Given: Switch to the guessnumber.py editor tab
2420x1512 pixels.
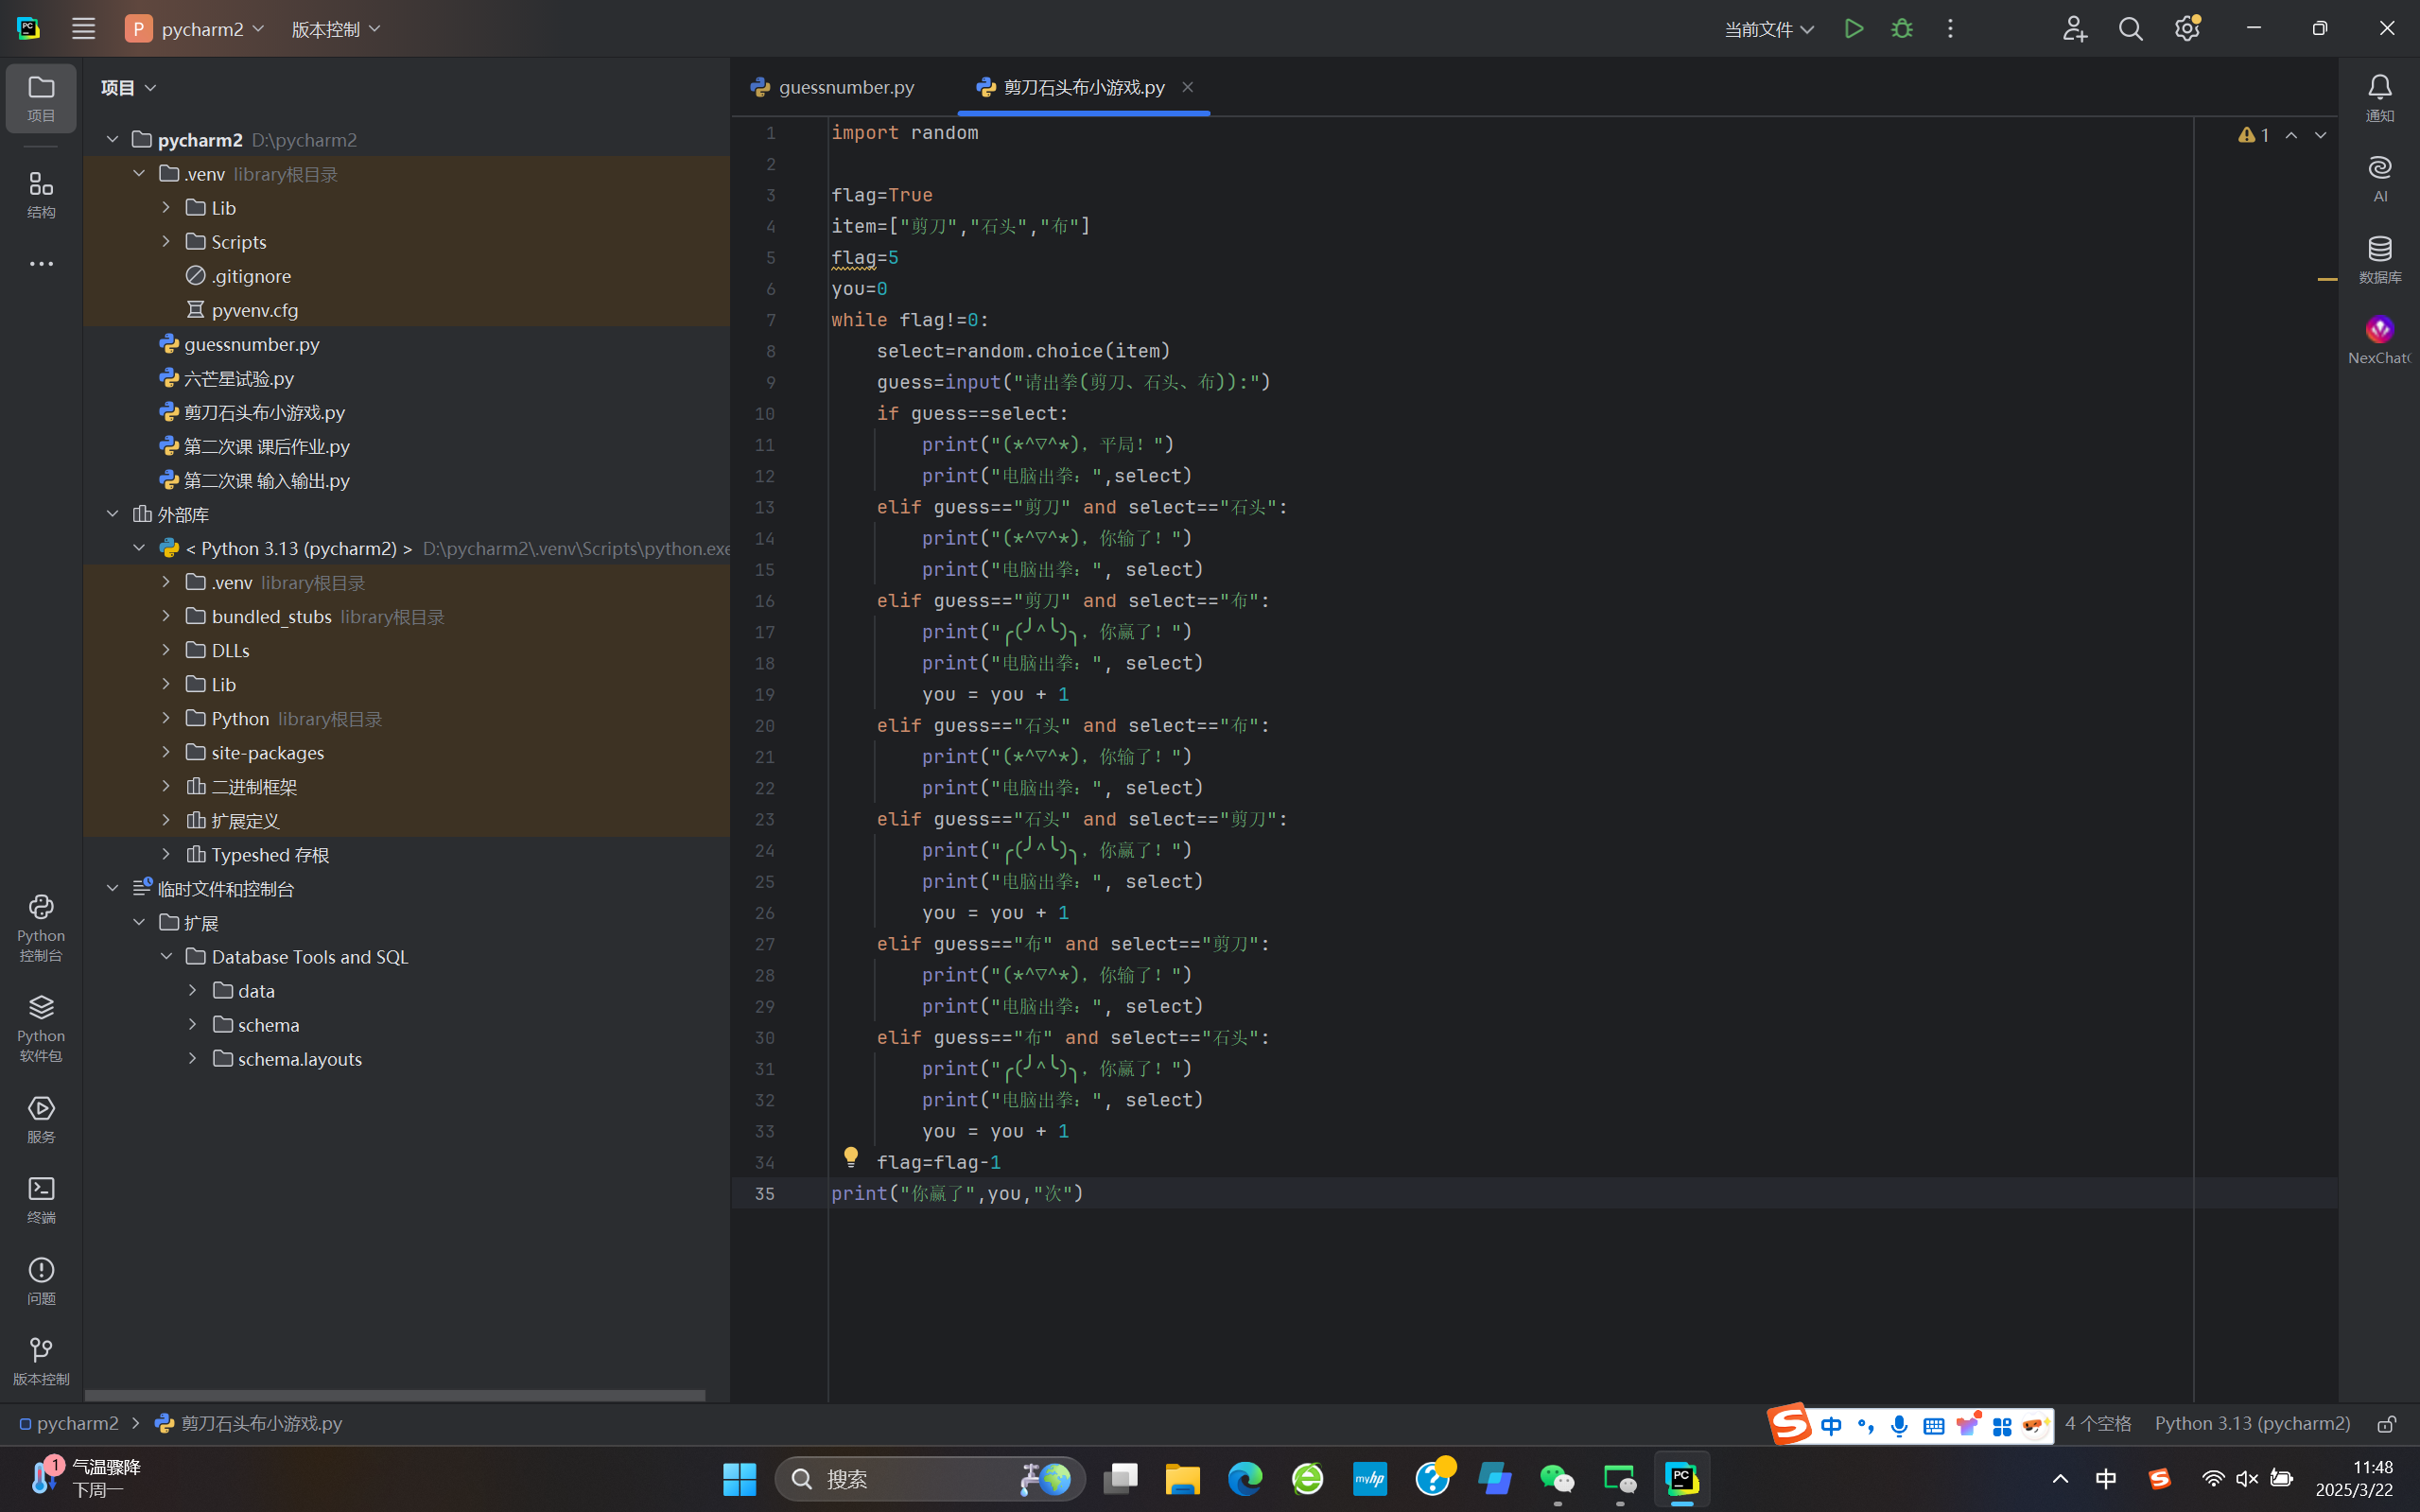Looking at the screenshot, I should (x=845, y=87).
